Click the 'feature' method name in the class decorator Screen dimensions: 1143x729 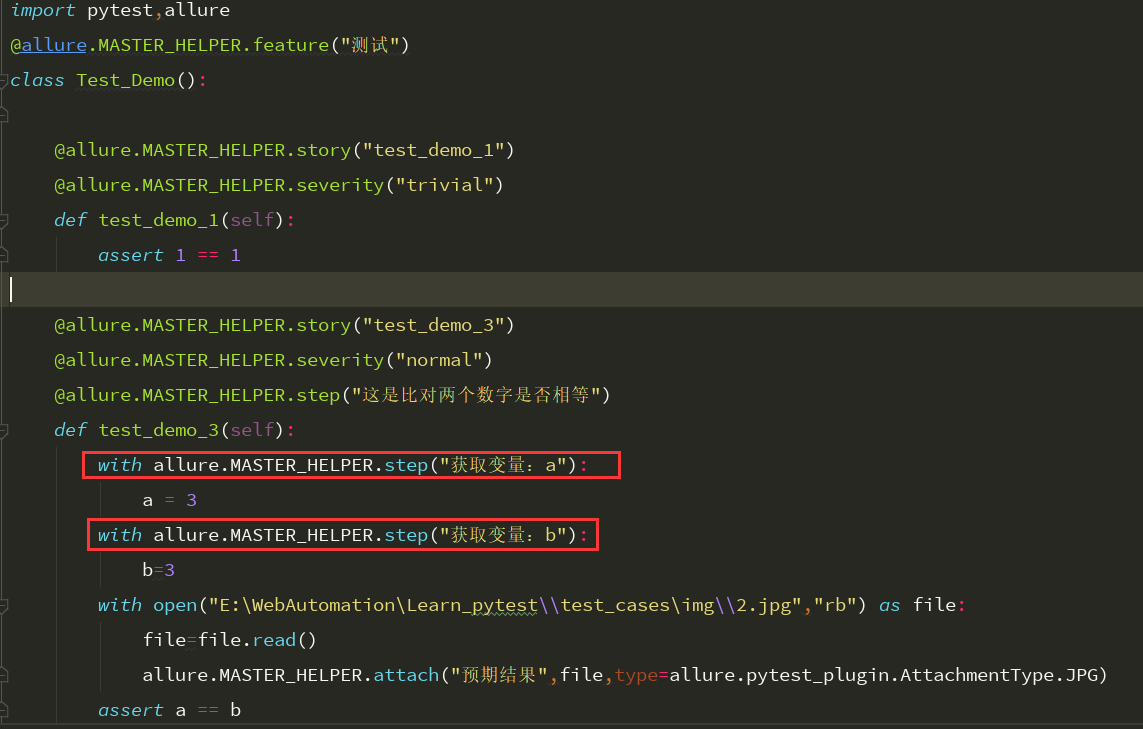(x=291, y=45)
